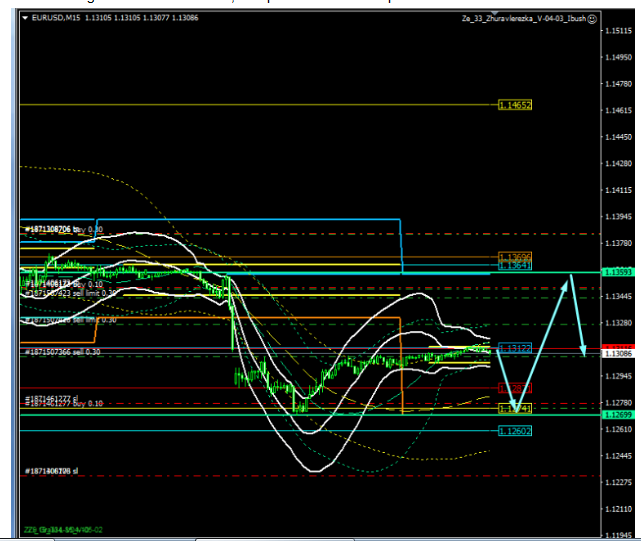
Task: Click the current price 1.13086 marker
Action: click(616, 353)
